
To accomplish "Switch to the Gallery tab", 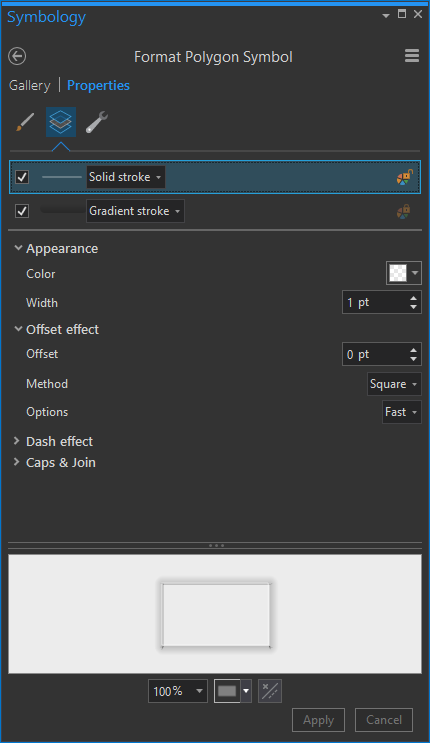I will 30,85.
